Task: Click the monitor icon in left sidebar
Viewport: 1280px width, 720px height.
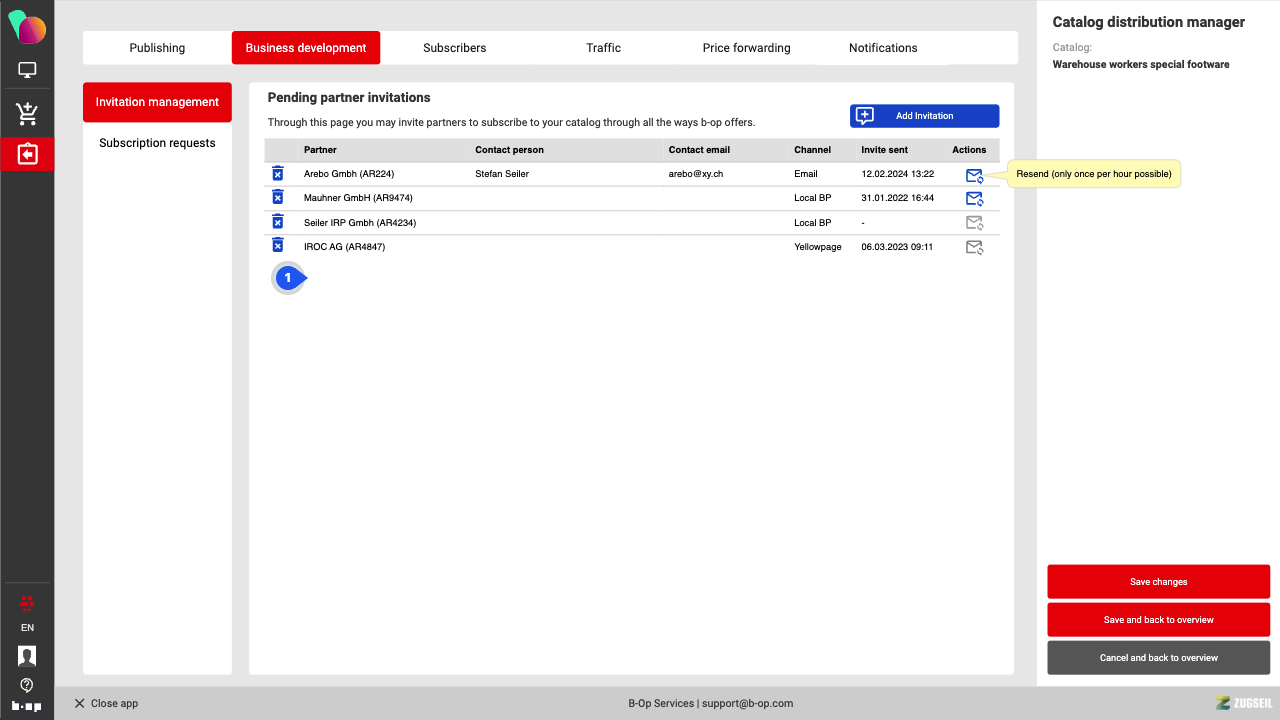Action: (27, 71)
